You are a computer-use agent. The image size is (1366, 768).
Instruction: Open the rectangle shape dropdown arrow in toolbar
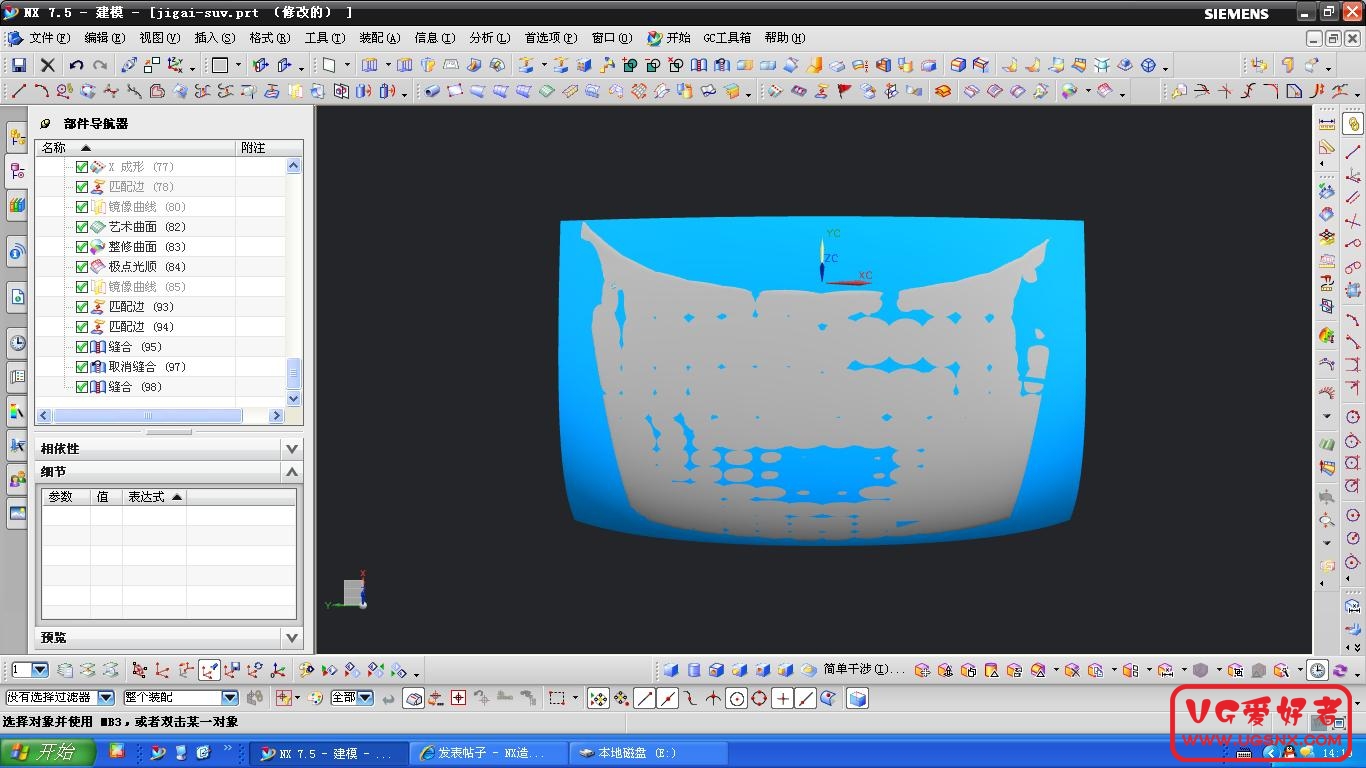(238, 65)
